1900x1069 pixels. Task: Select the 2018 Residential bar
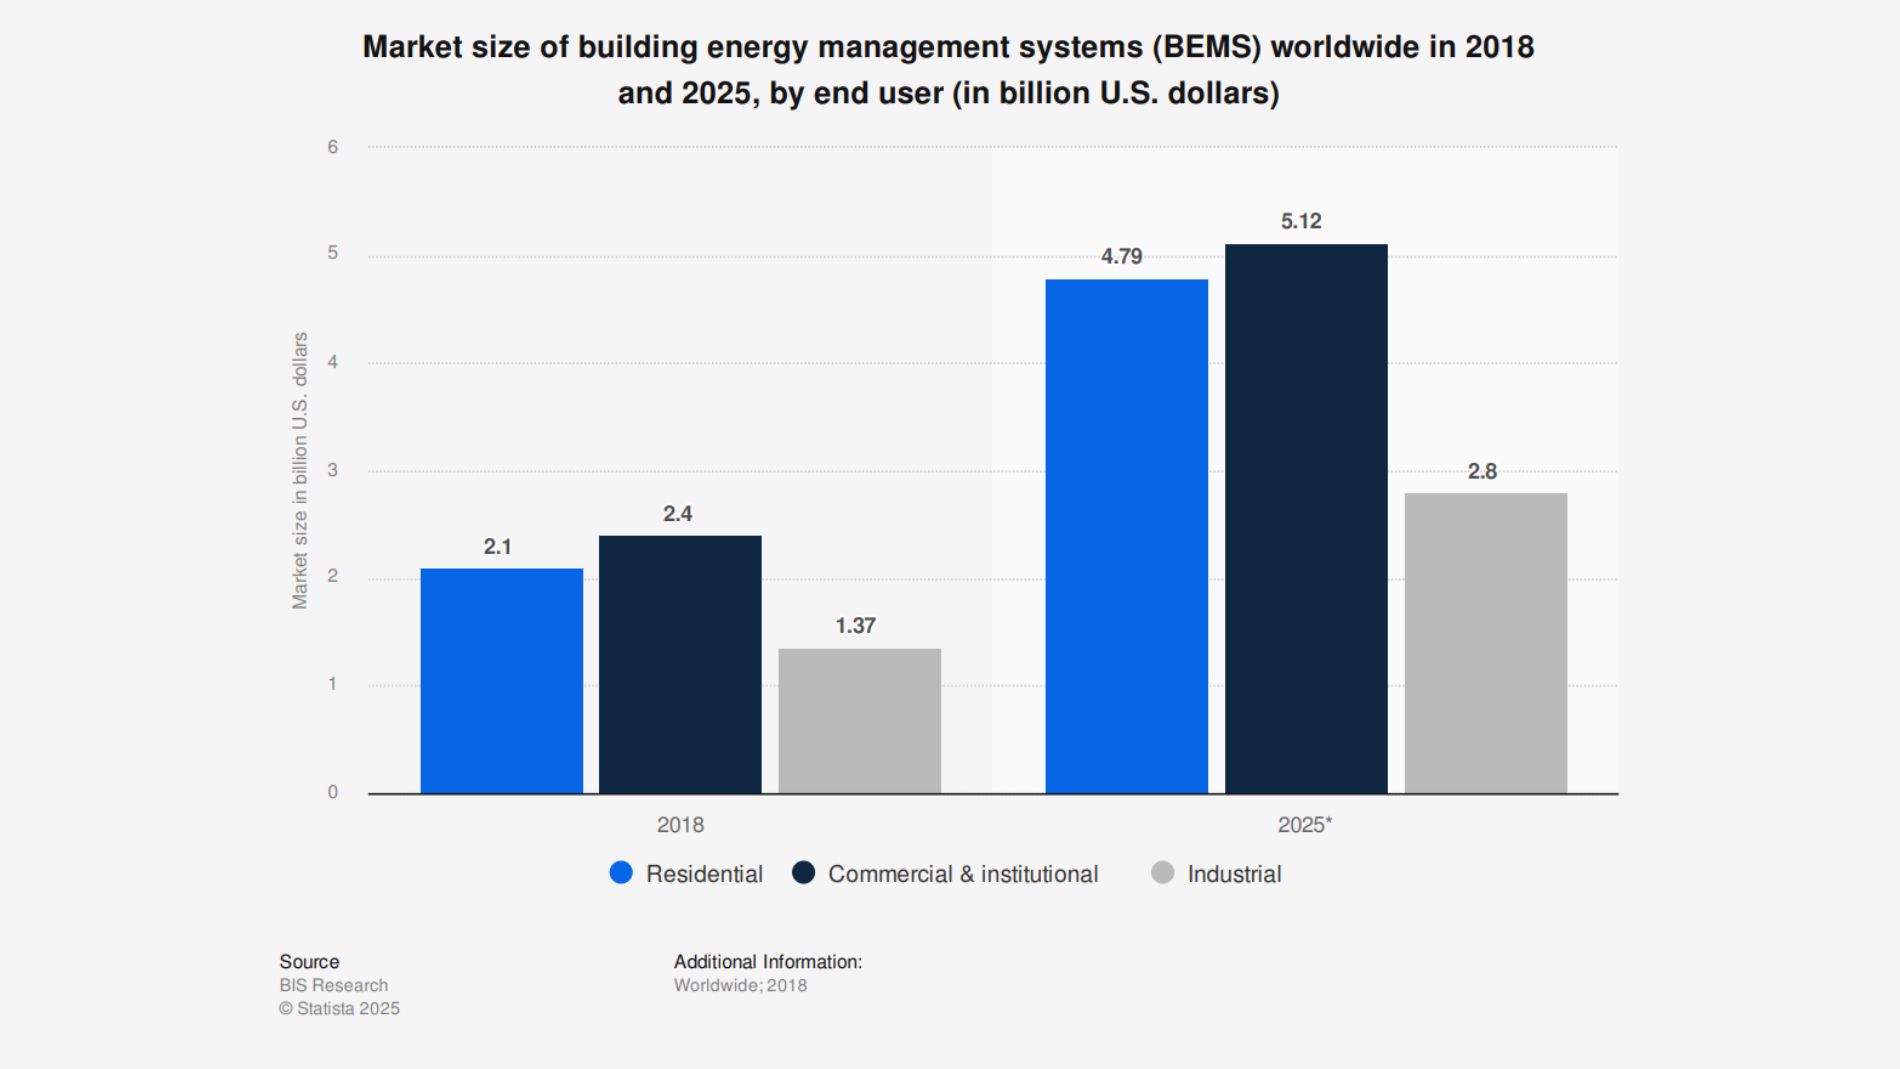501,680
